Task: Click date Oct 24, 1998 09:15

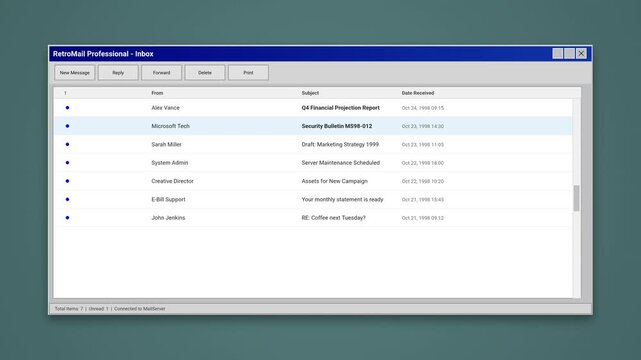Action: (422, 108)
